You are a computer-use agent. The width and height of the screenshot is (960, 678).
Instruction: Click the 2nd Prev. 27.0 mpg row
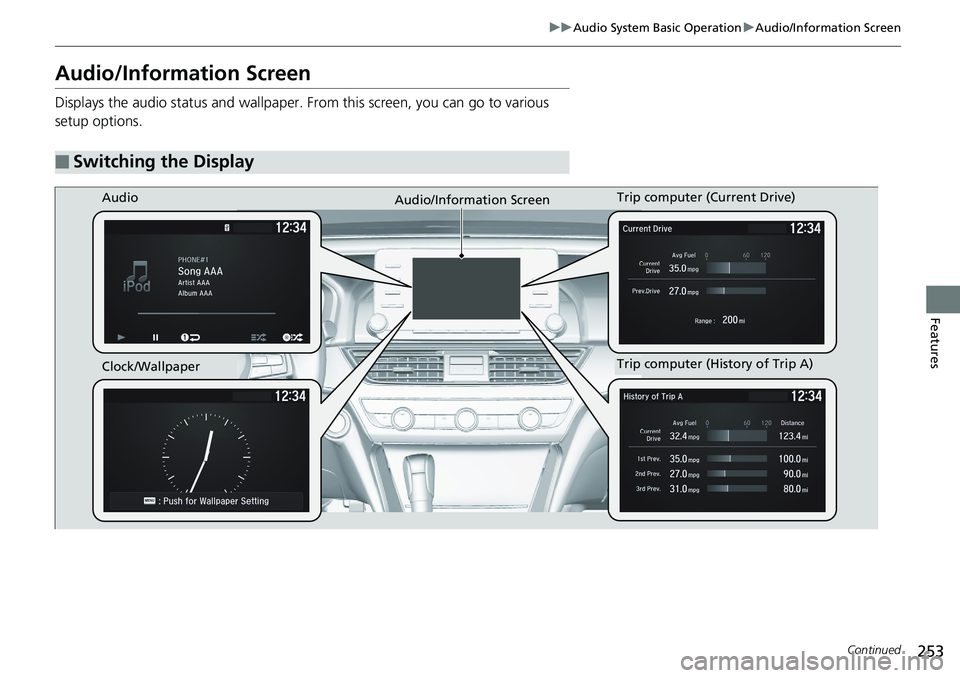tap(722, 474)
